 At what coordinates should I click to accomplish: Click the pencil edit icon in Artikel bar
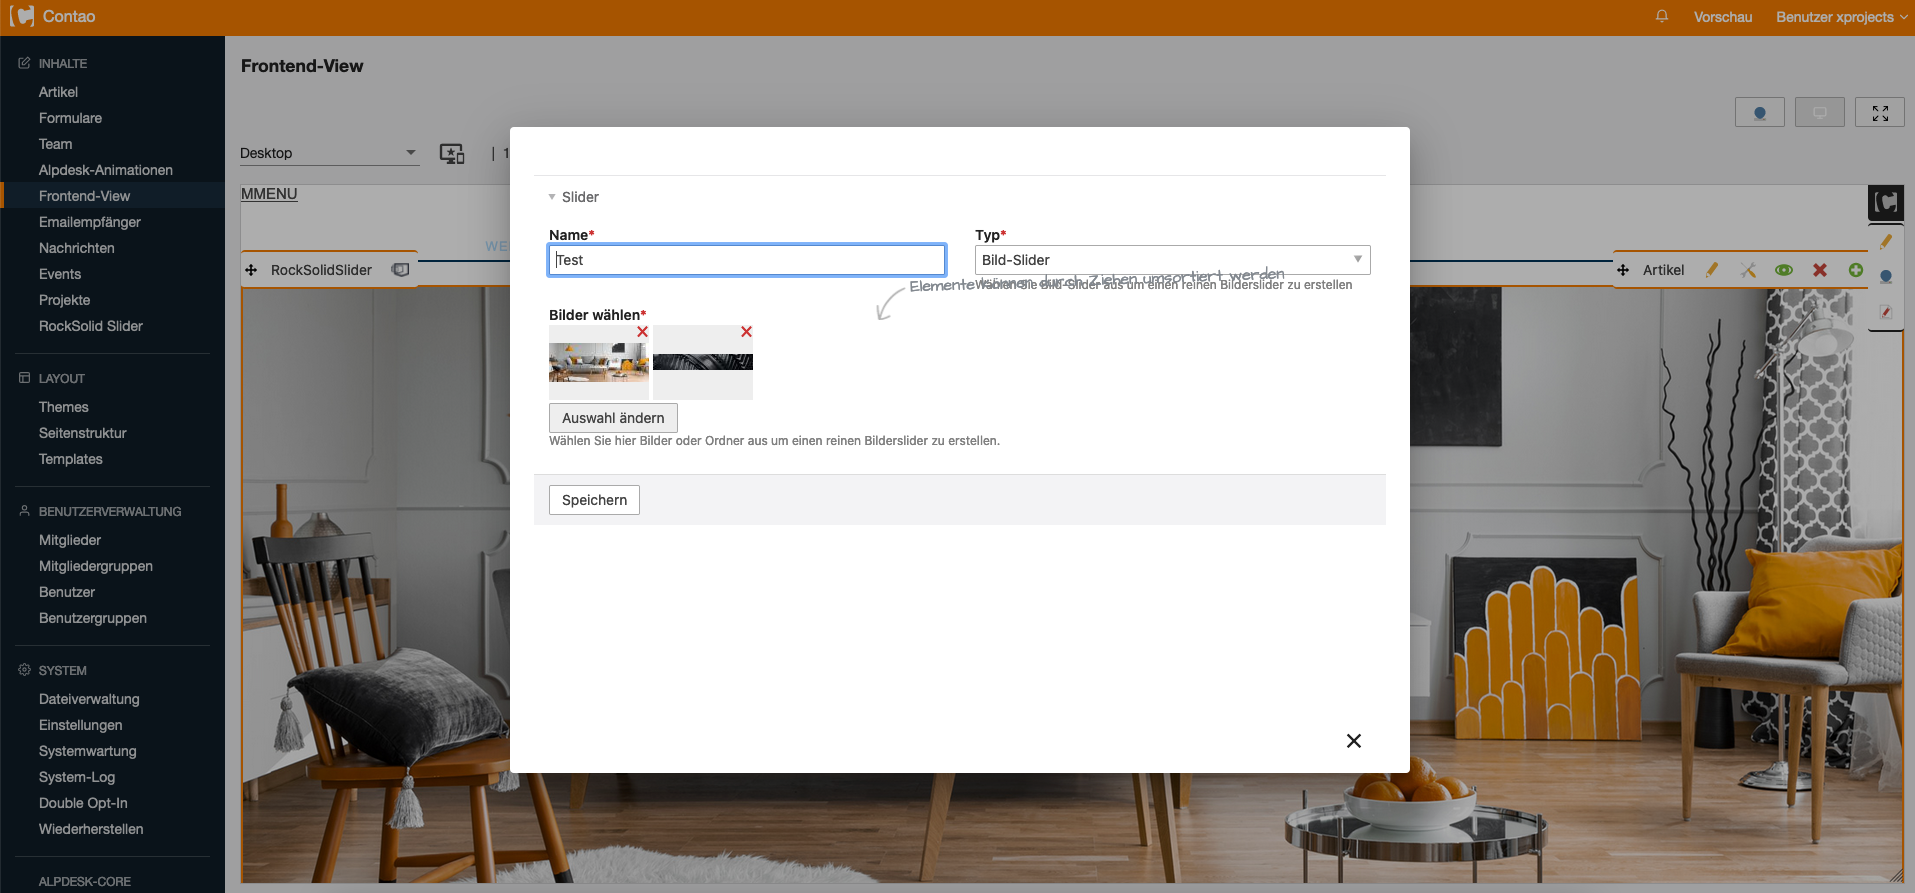(x=1712, y=270)
